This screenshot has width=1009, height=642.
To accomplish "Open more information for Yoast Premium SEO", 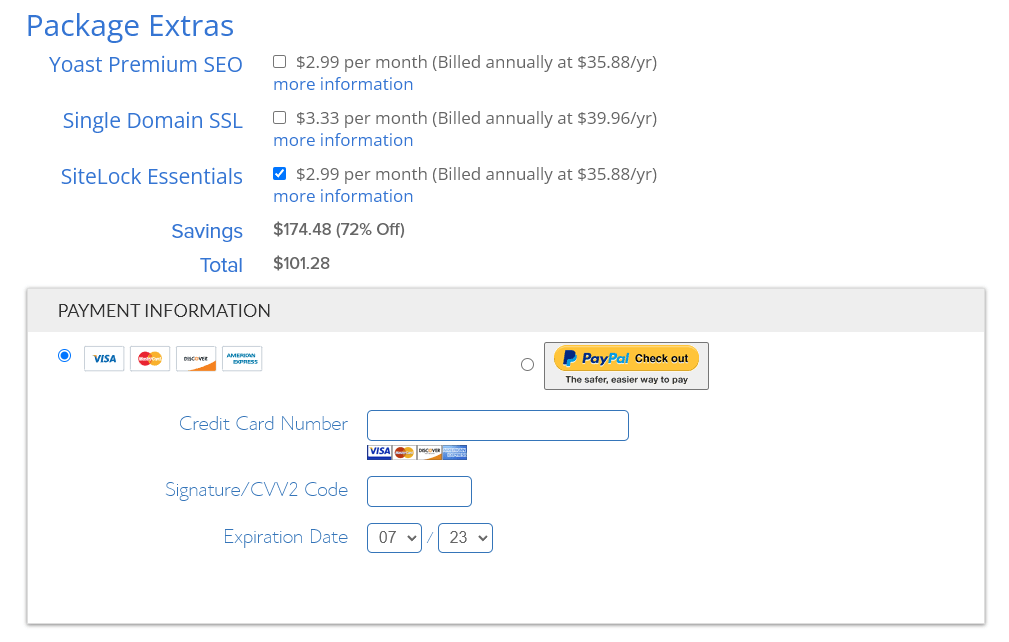I will coord(343,84).
